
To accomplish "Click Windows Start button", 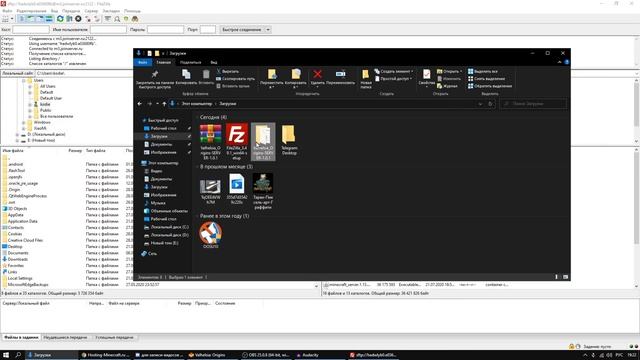I will click(6, 355).
